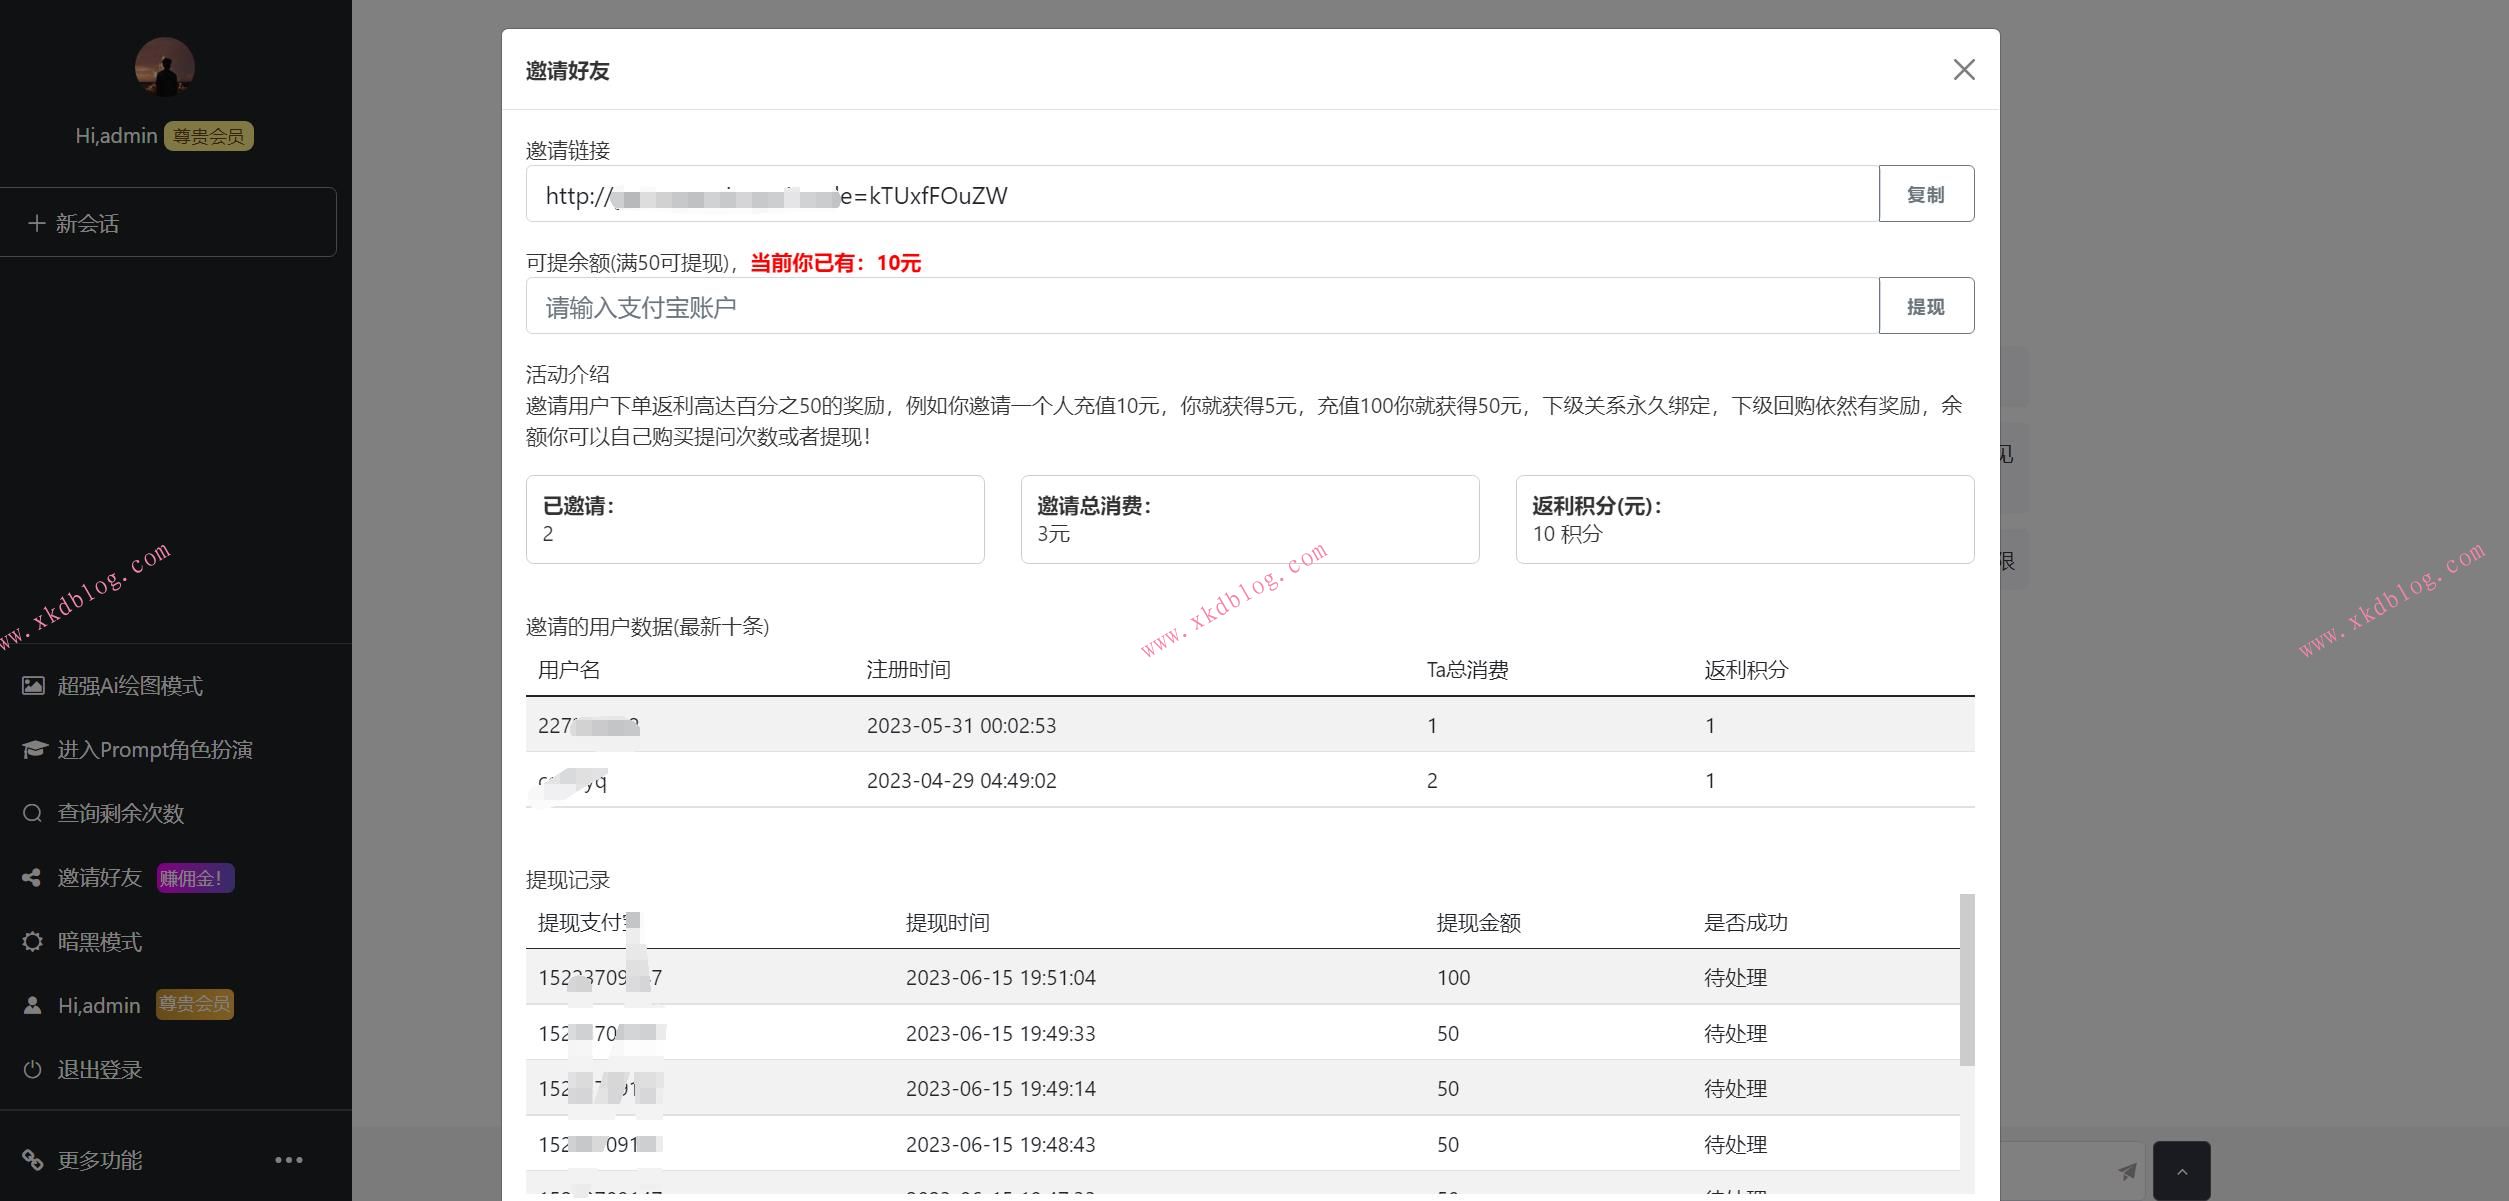Select the invitation link text field
Viewport: 2509px width, 1201px height.
(1202, 194)
